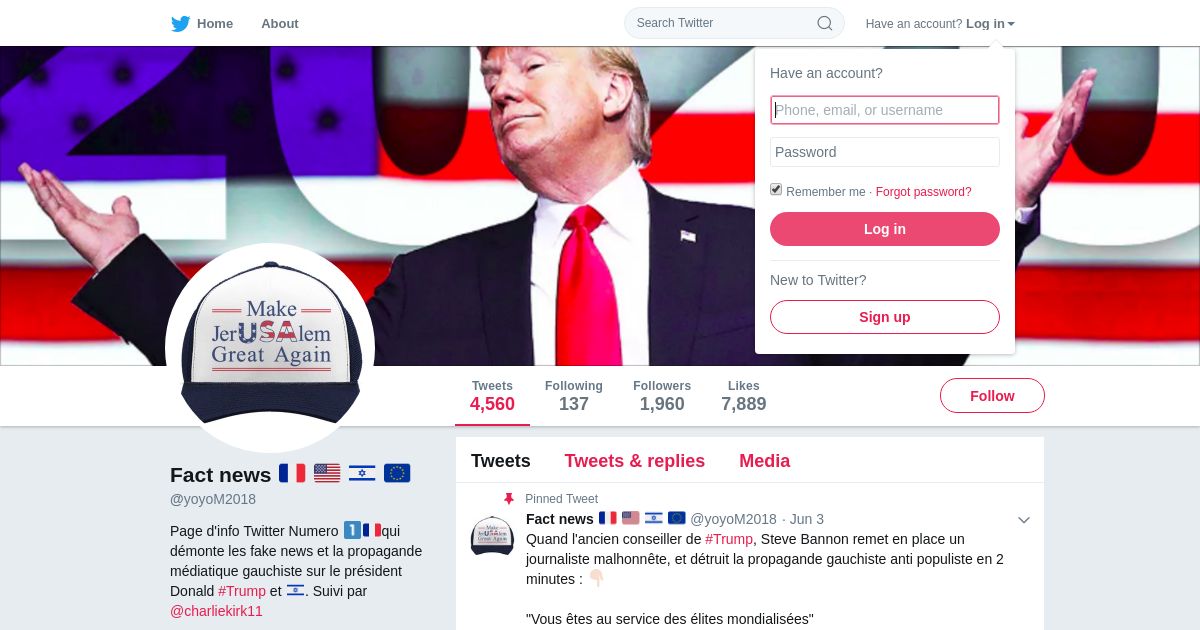This screenshot has height=630, width=1200.
Task: Open the Forgot password link
Action: click(x=924, y=192)
